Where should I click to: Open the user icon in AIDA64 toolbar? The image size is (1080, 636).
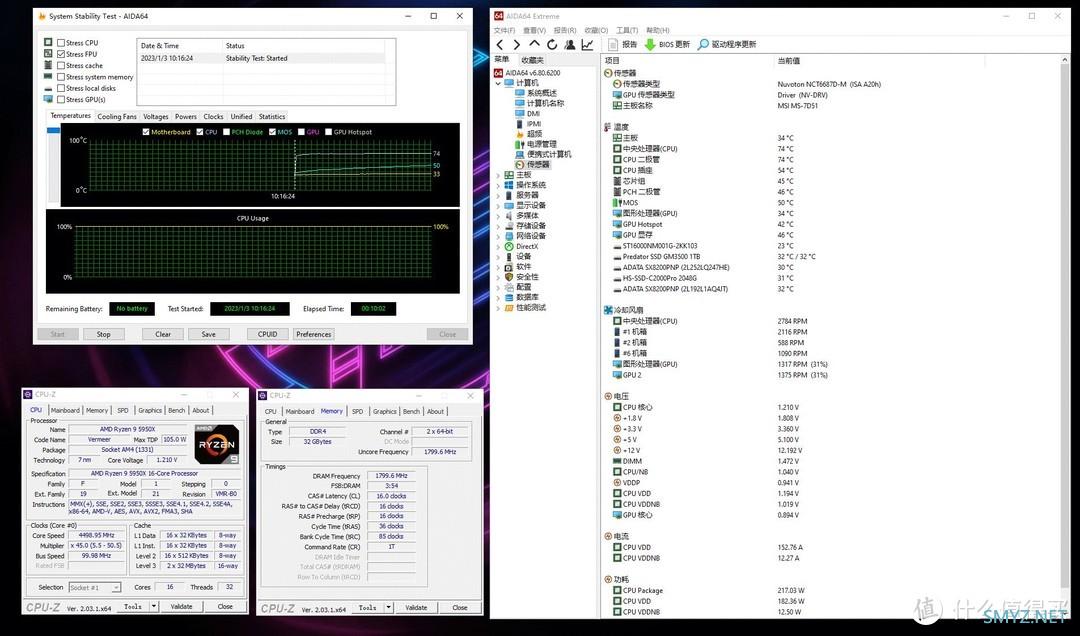pos(570,45)
